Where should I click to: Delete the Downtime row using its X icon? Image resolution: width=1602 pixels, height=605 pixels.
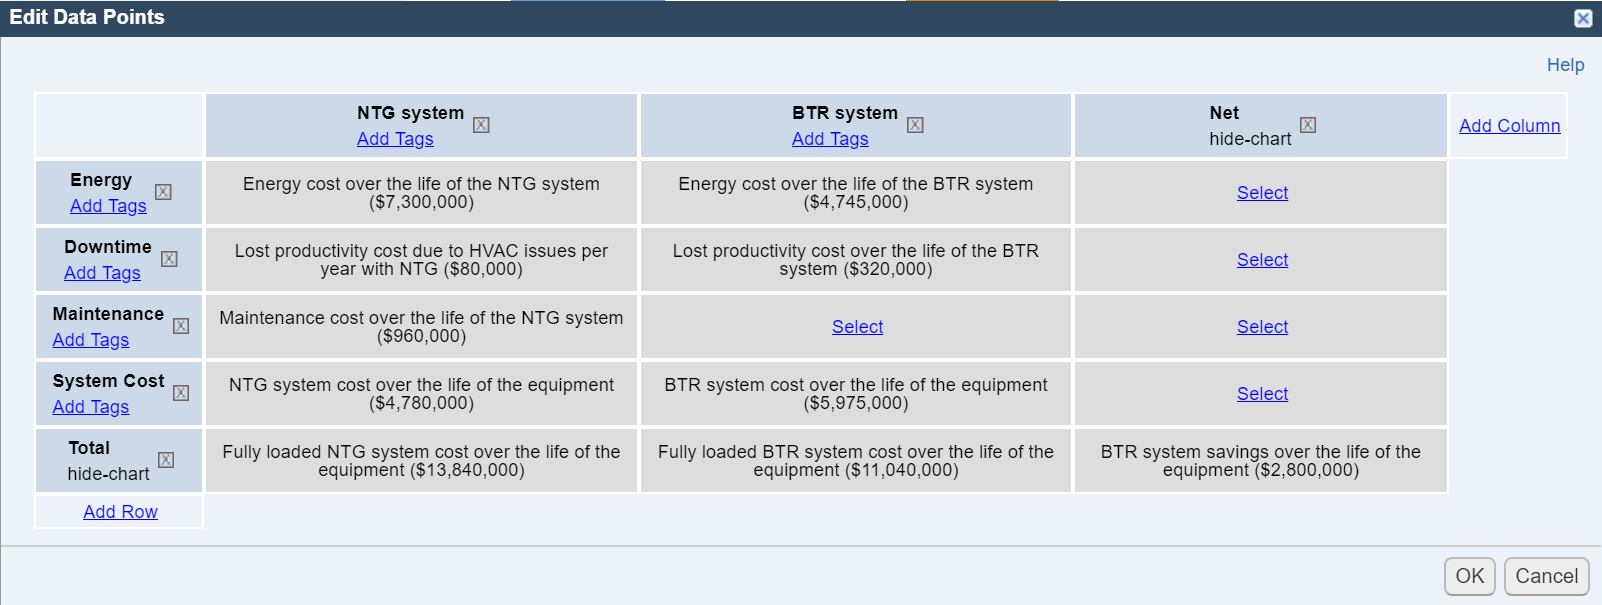(x=169, y=259)
